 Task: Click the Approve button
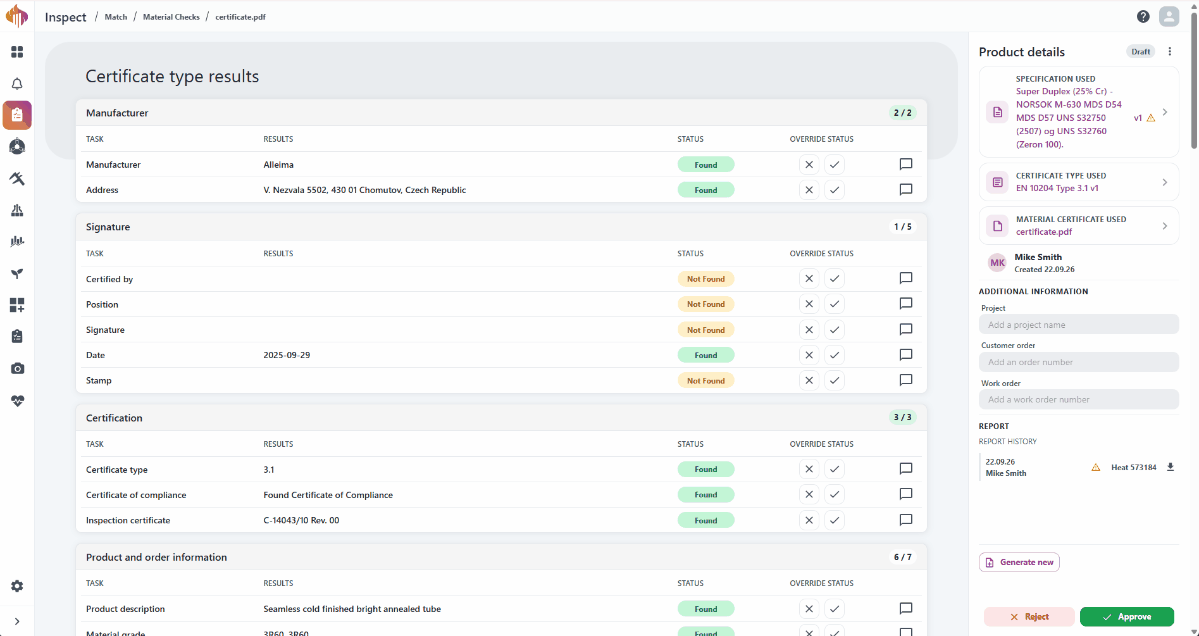pos(1126,617)
